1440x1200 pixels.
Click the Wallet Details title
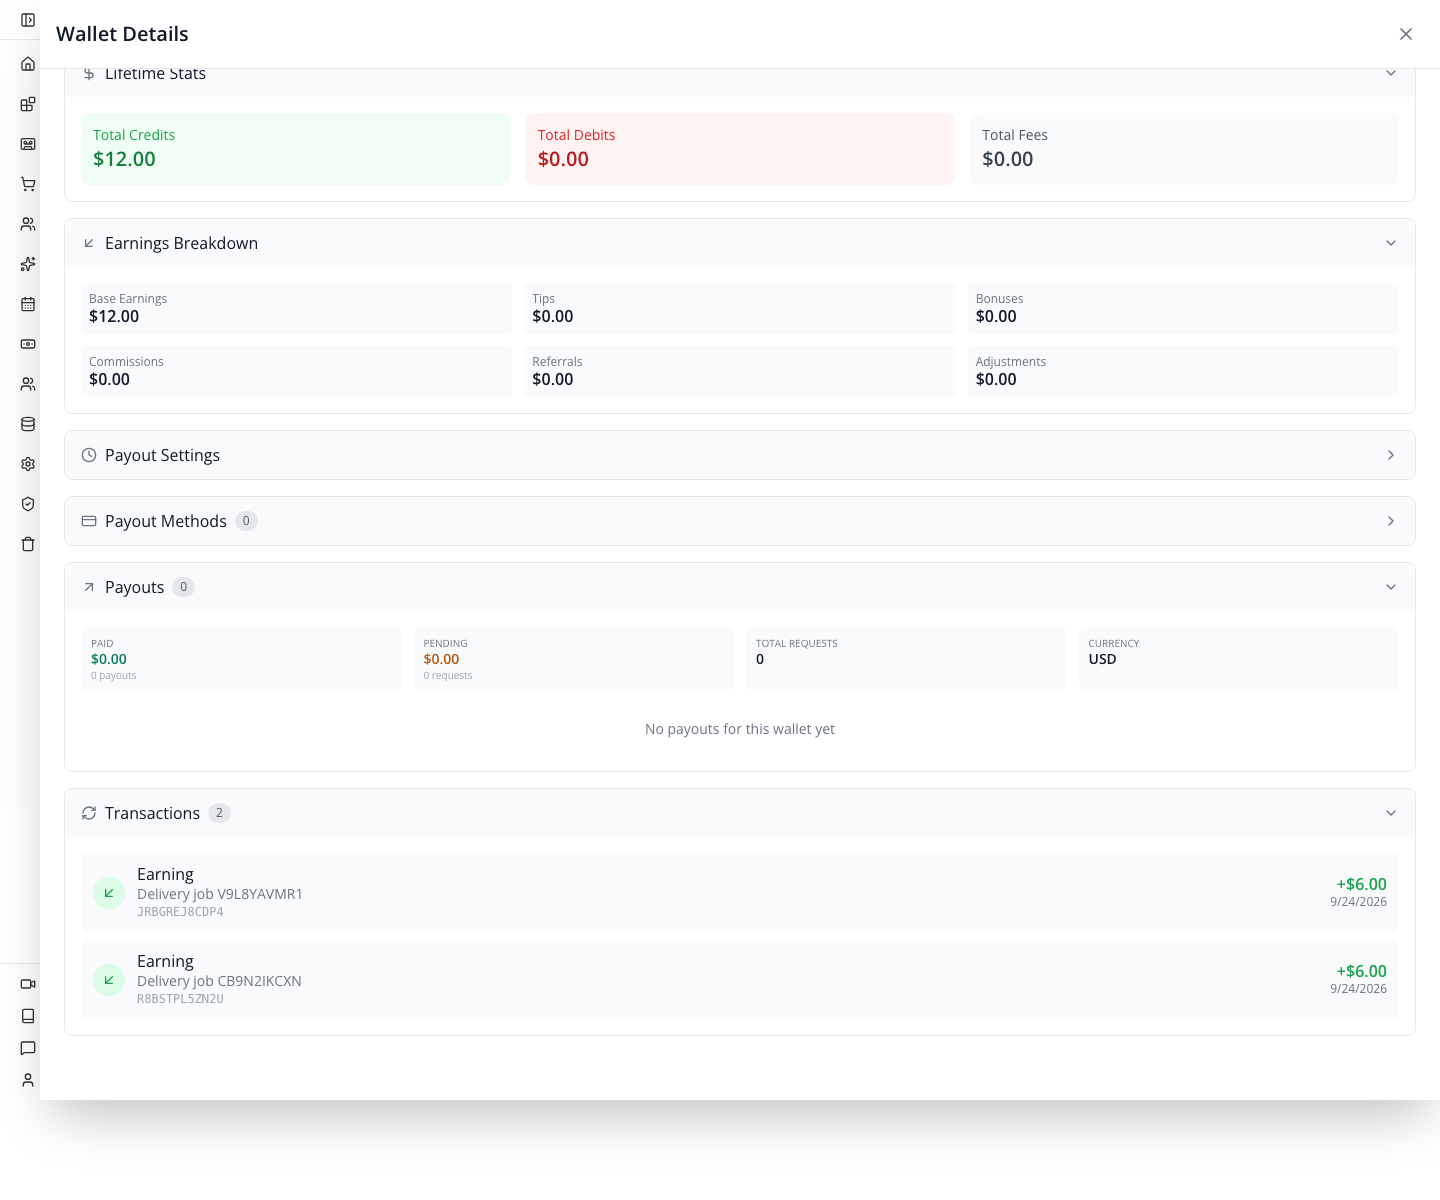pos(122,34)
